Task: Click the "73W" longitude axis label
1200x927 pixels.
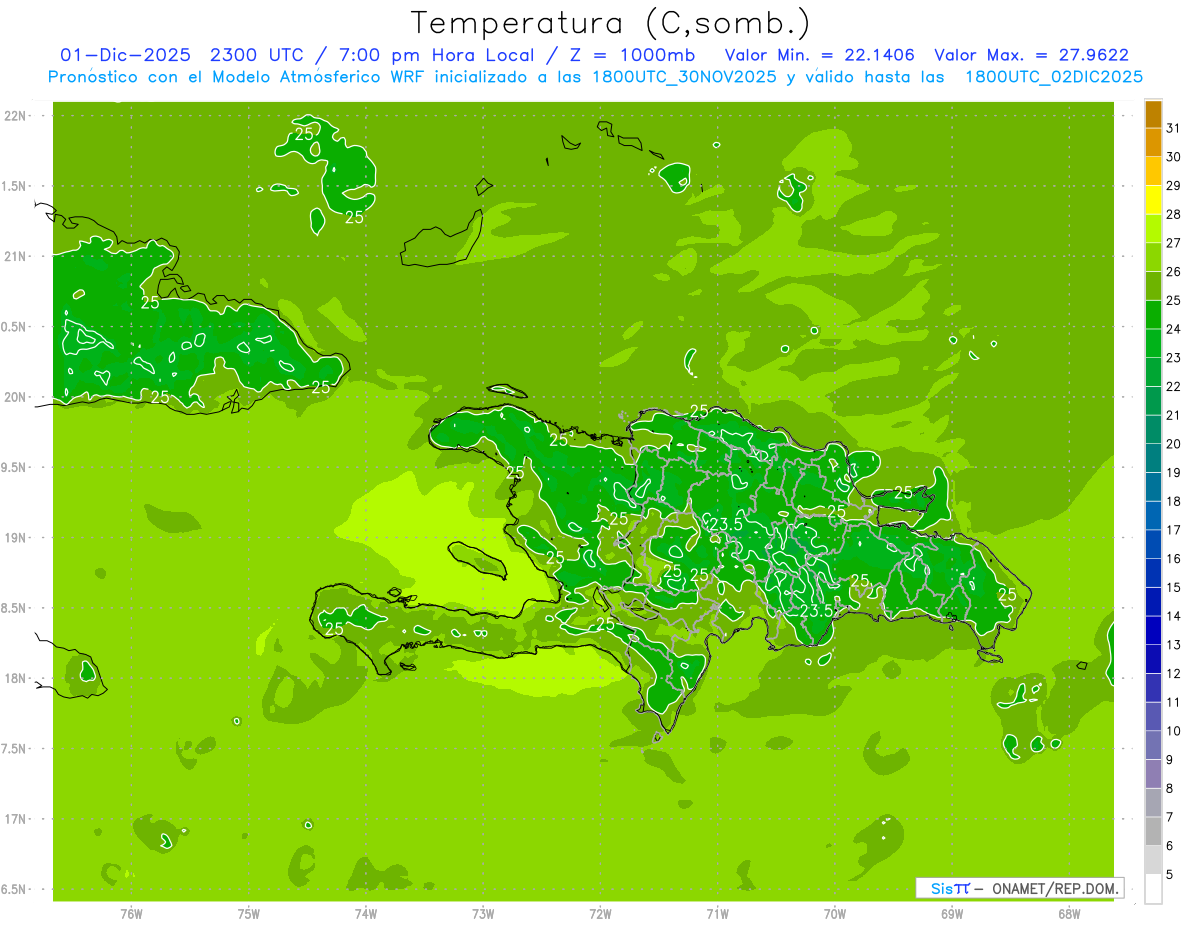Action: [x=483, y=914]
